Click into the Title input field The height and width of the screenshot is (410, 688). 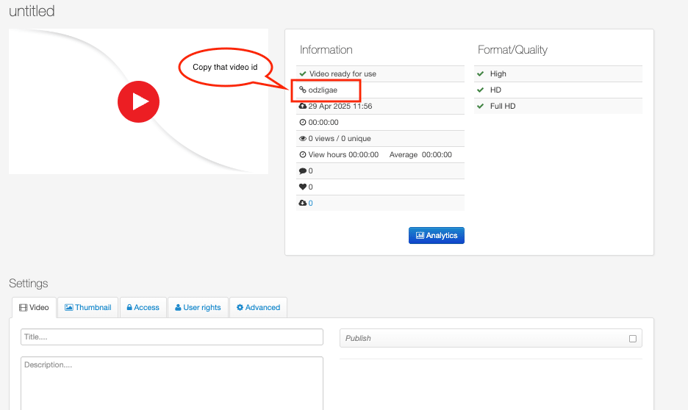pyautogui.click(x=171, y=337)
